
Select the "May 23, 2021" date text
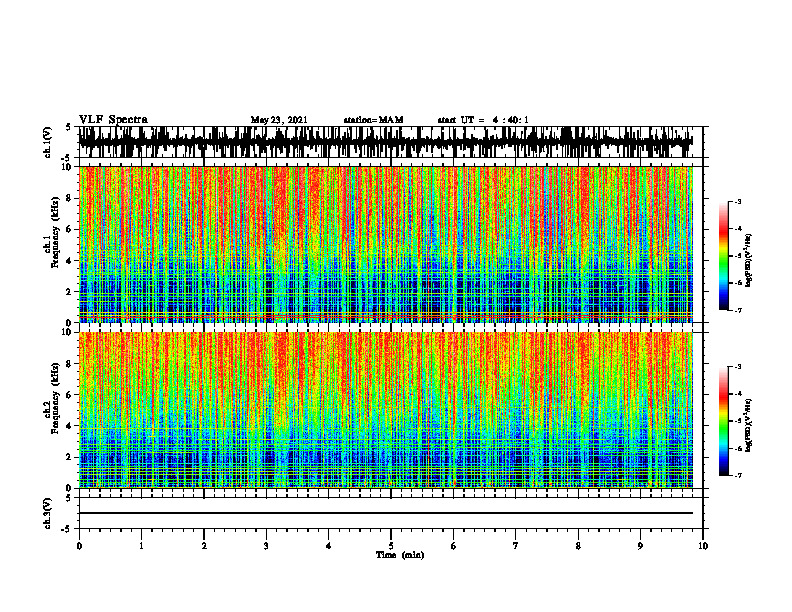[x=279, y=120]
